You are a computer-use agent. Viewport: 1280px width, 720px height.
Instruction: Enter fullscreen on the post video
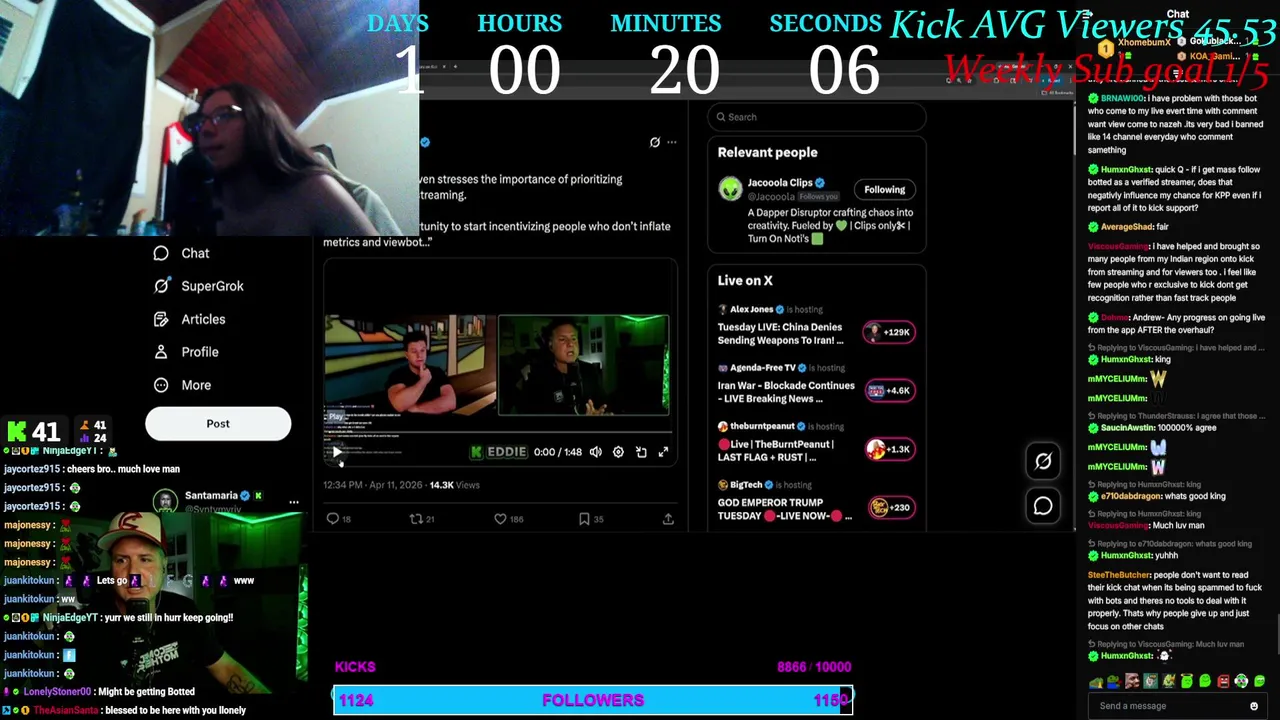pos(663,452)
